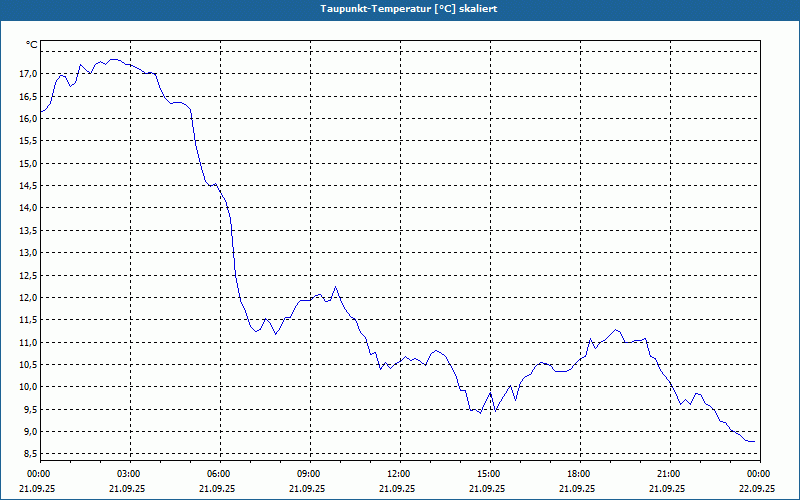
Task: Click the 8,5 y-axis value
Action: pos(30,454)
